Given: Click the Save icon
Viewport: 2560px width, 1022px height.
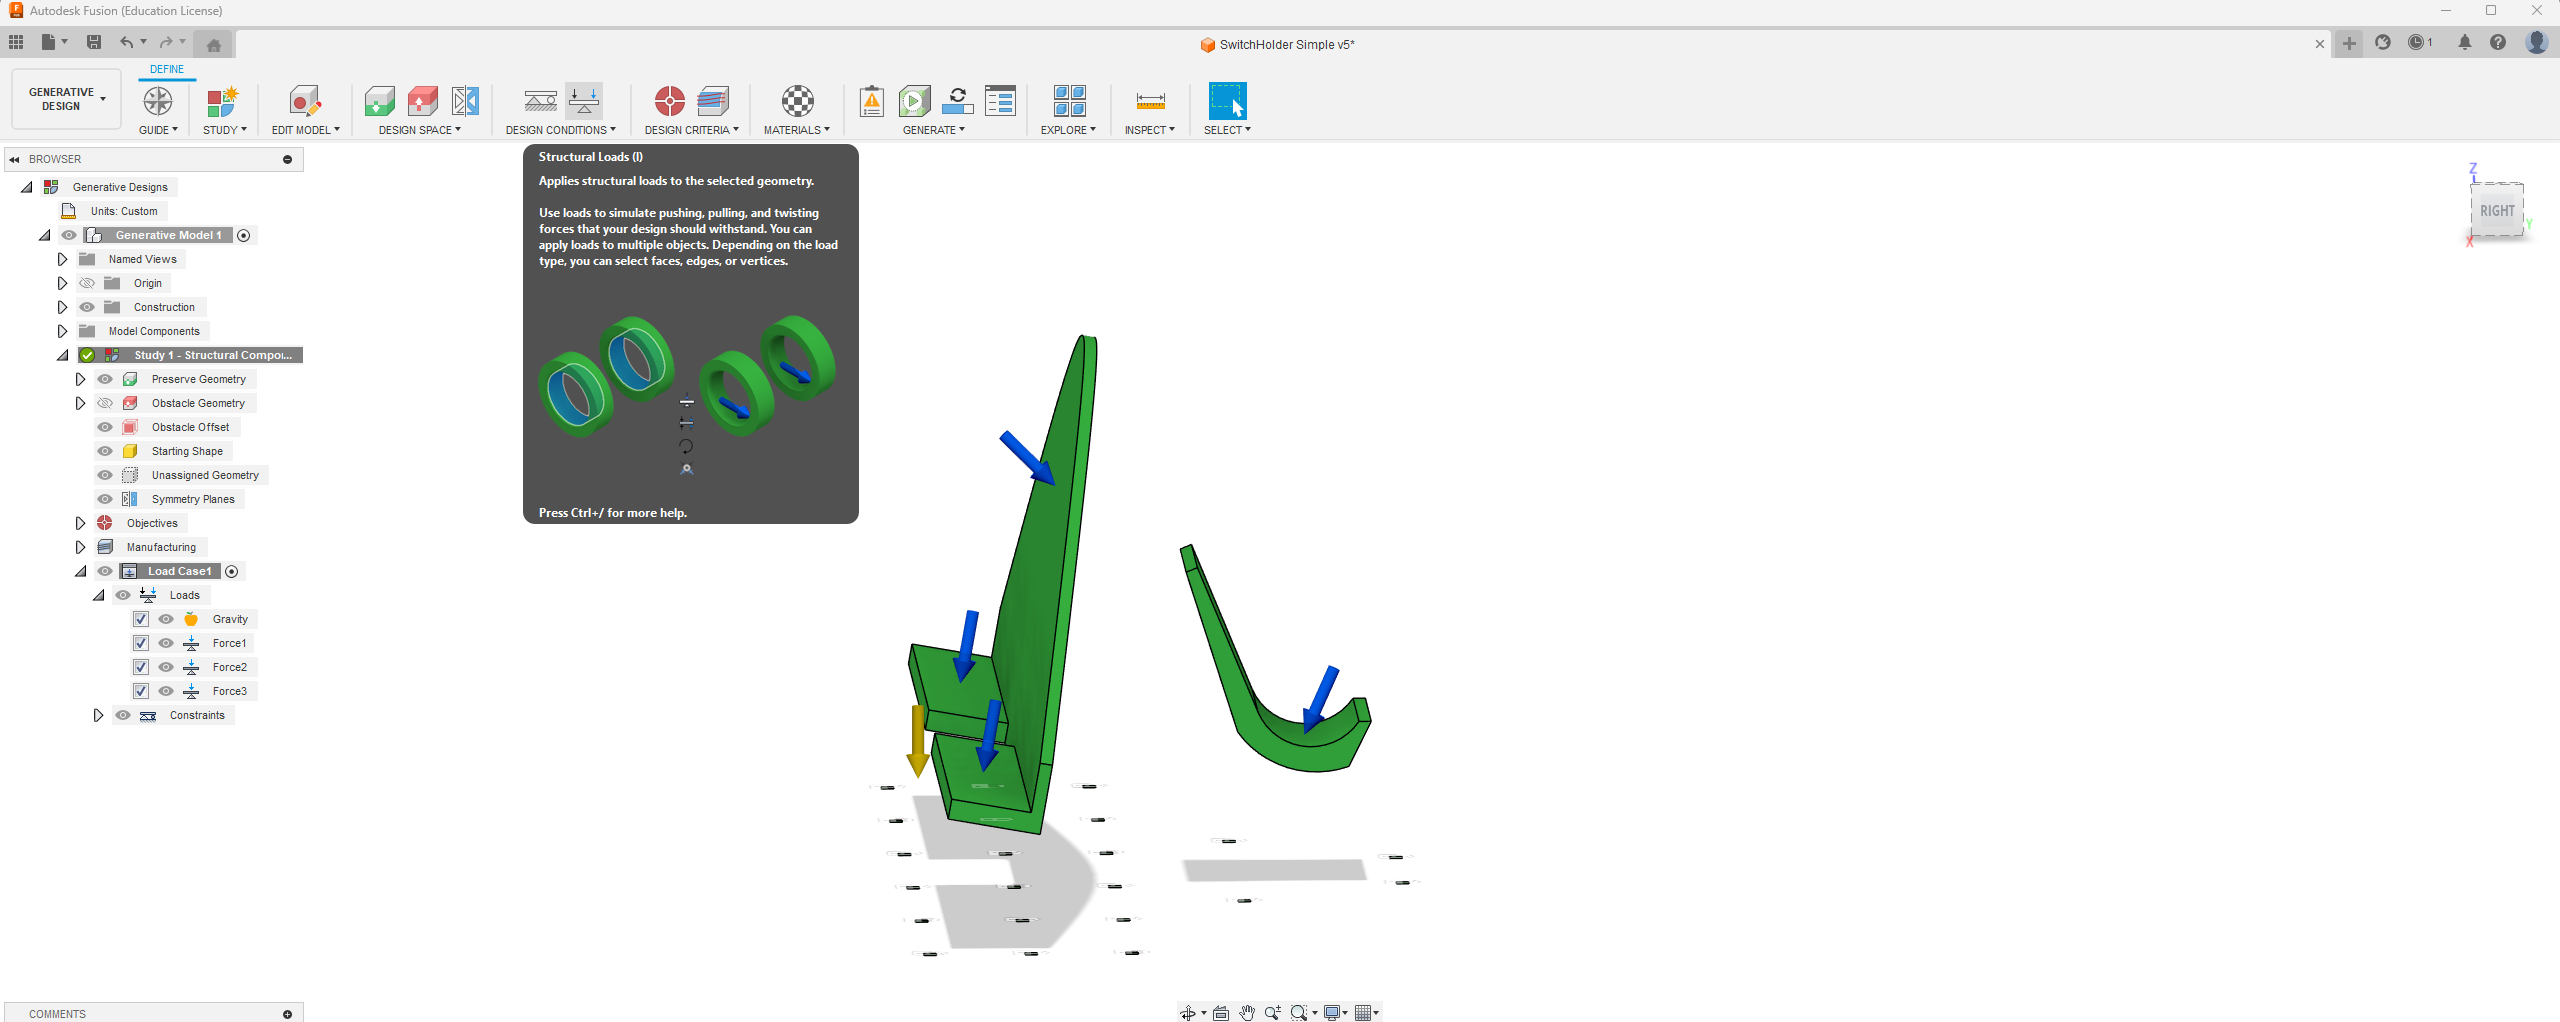Looking at the screenshot, I should click(x=93, y=42).
